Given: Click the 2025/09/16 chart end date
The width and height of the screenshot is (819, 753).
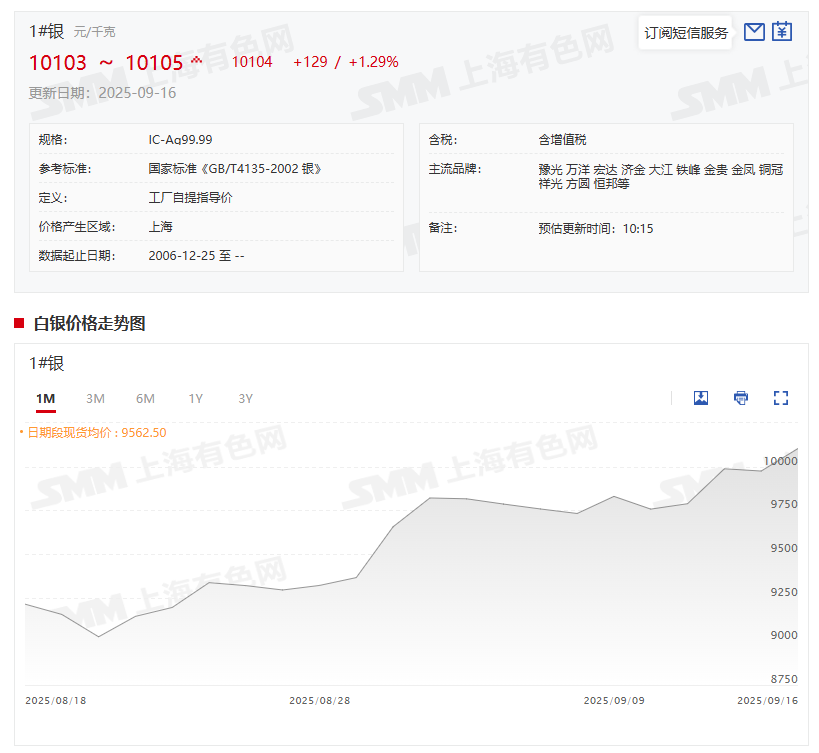Looking at the screenshot, I should tap(767, 701).
